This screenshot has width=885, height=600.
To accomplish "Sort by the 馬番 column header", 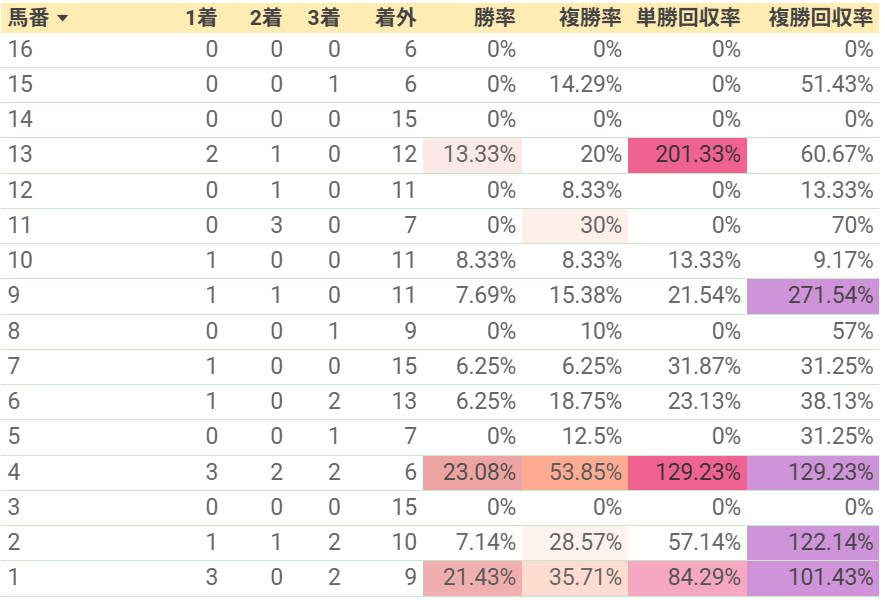I will (x=28, y=18).
